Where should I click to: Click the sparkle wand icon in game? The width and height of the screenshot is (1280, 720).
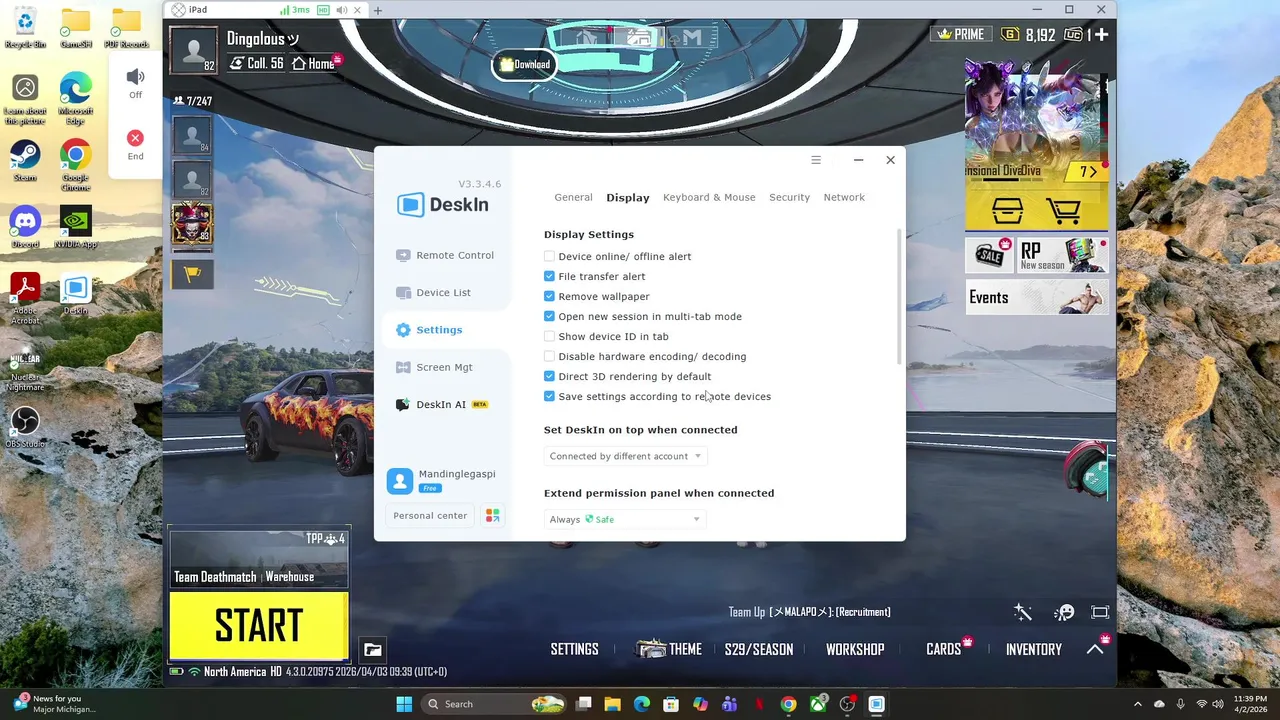pos(1022,612)
